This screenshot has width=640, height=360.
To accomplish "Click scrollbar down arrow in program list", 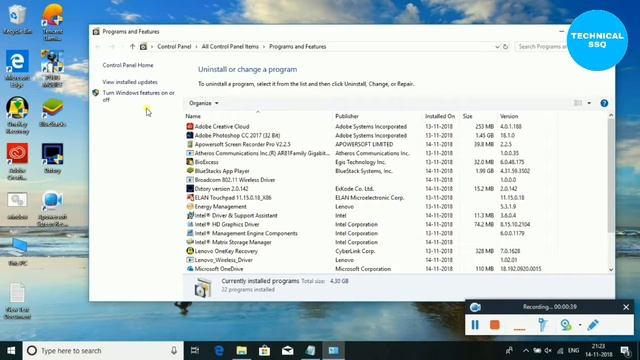I will (x=611, y=269).
